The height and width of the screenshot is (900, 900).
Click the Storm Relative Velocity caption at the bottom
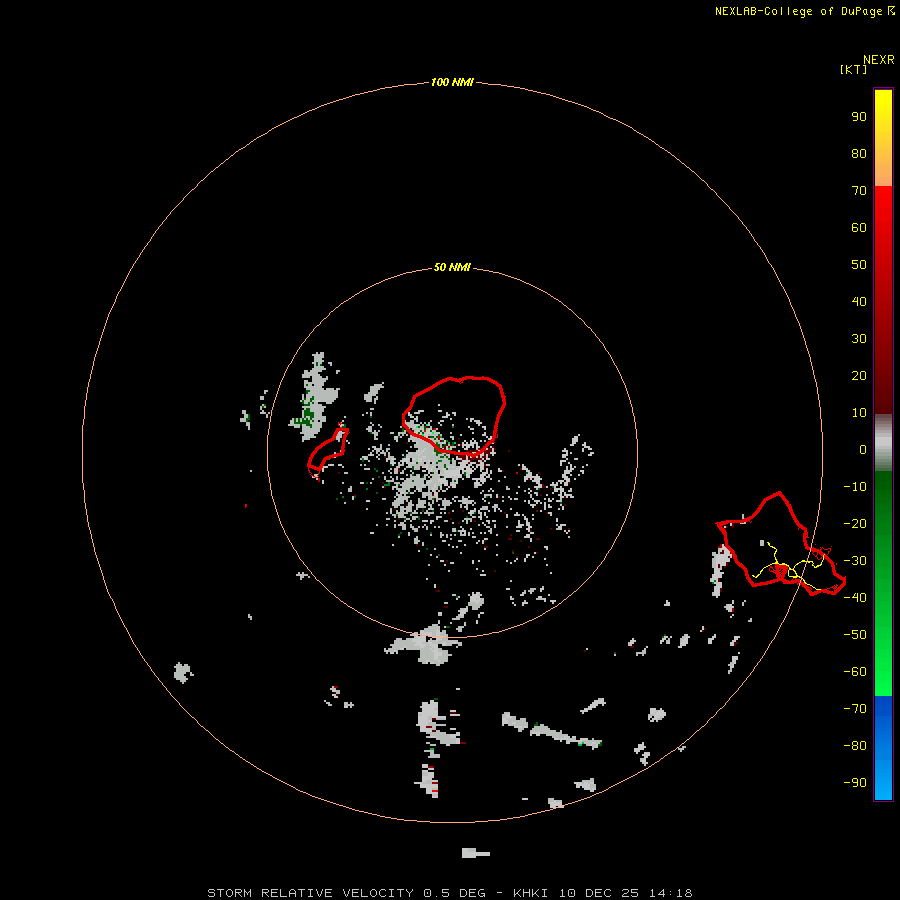[449, 893]
